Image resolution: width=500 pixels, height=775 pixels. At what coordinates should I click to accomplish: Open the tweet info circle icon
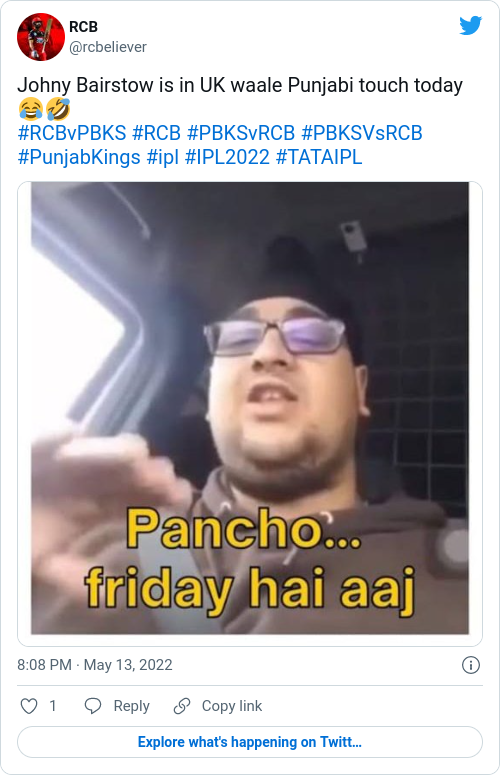tap(470, 665)
